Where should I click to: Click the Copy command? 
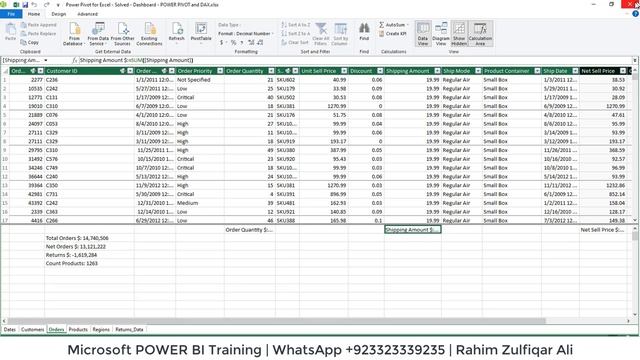(x=30, y=42)
